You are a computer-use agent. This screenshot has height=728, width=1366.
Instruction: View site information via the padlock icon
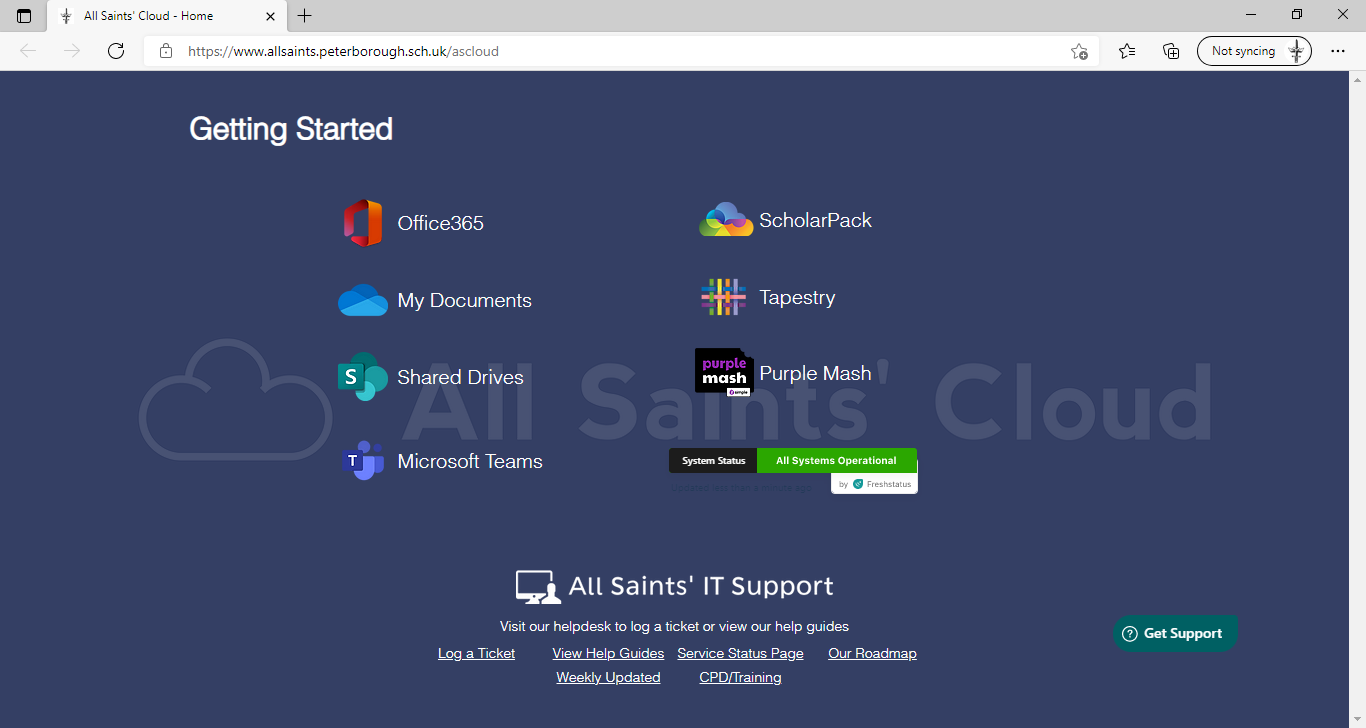point(166,51)
